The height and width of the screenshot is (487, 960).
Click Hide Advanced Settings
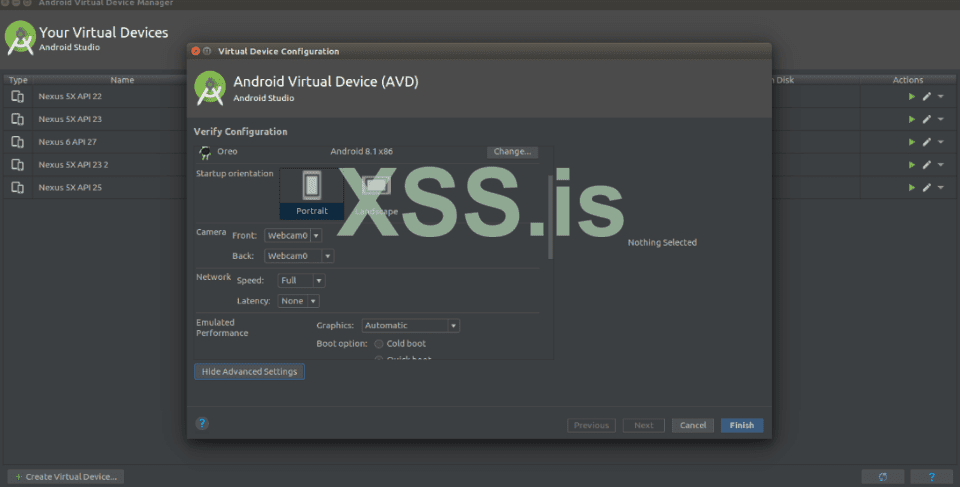(x=249, y=371)
